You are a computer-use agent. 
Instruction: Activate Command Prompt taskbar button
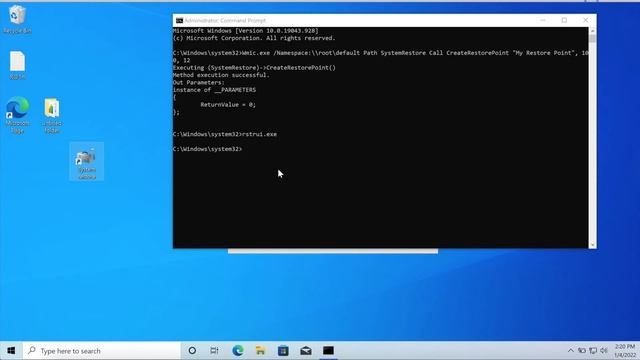(x=328, y=351)
